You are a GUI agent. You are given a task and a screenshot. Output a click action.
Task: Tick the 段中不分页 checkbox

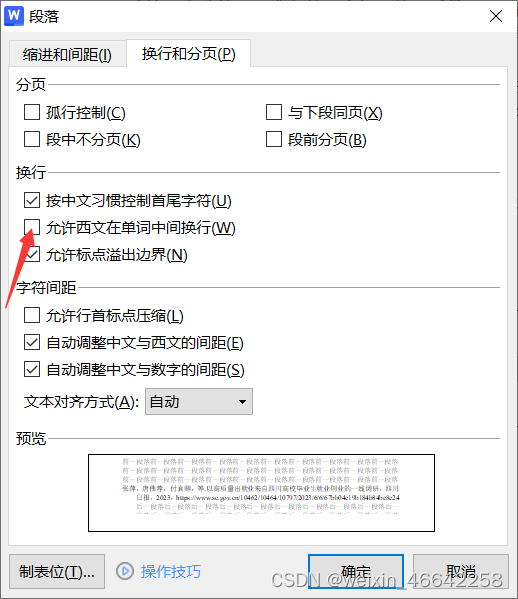pos(32,139)
